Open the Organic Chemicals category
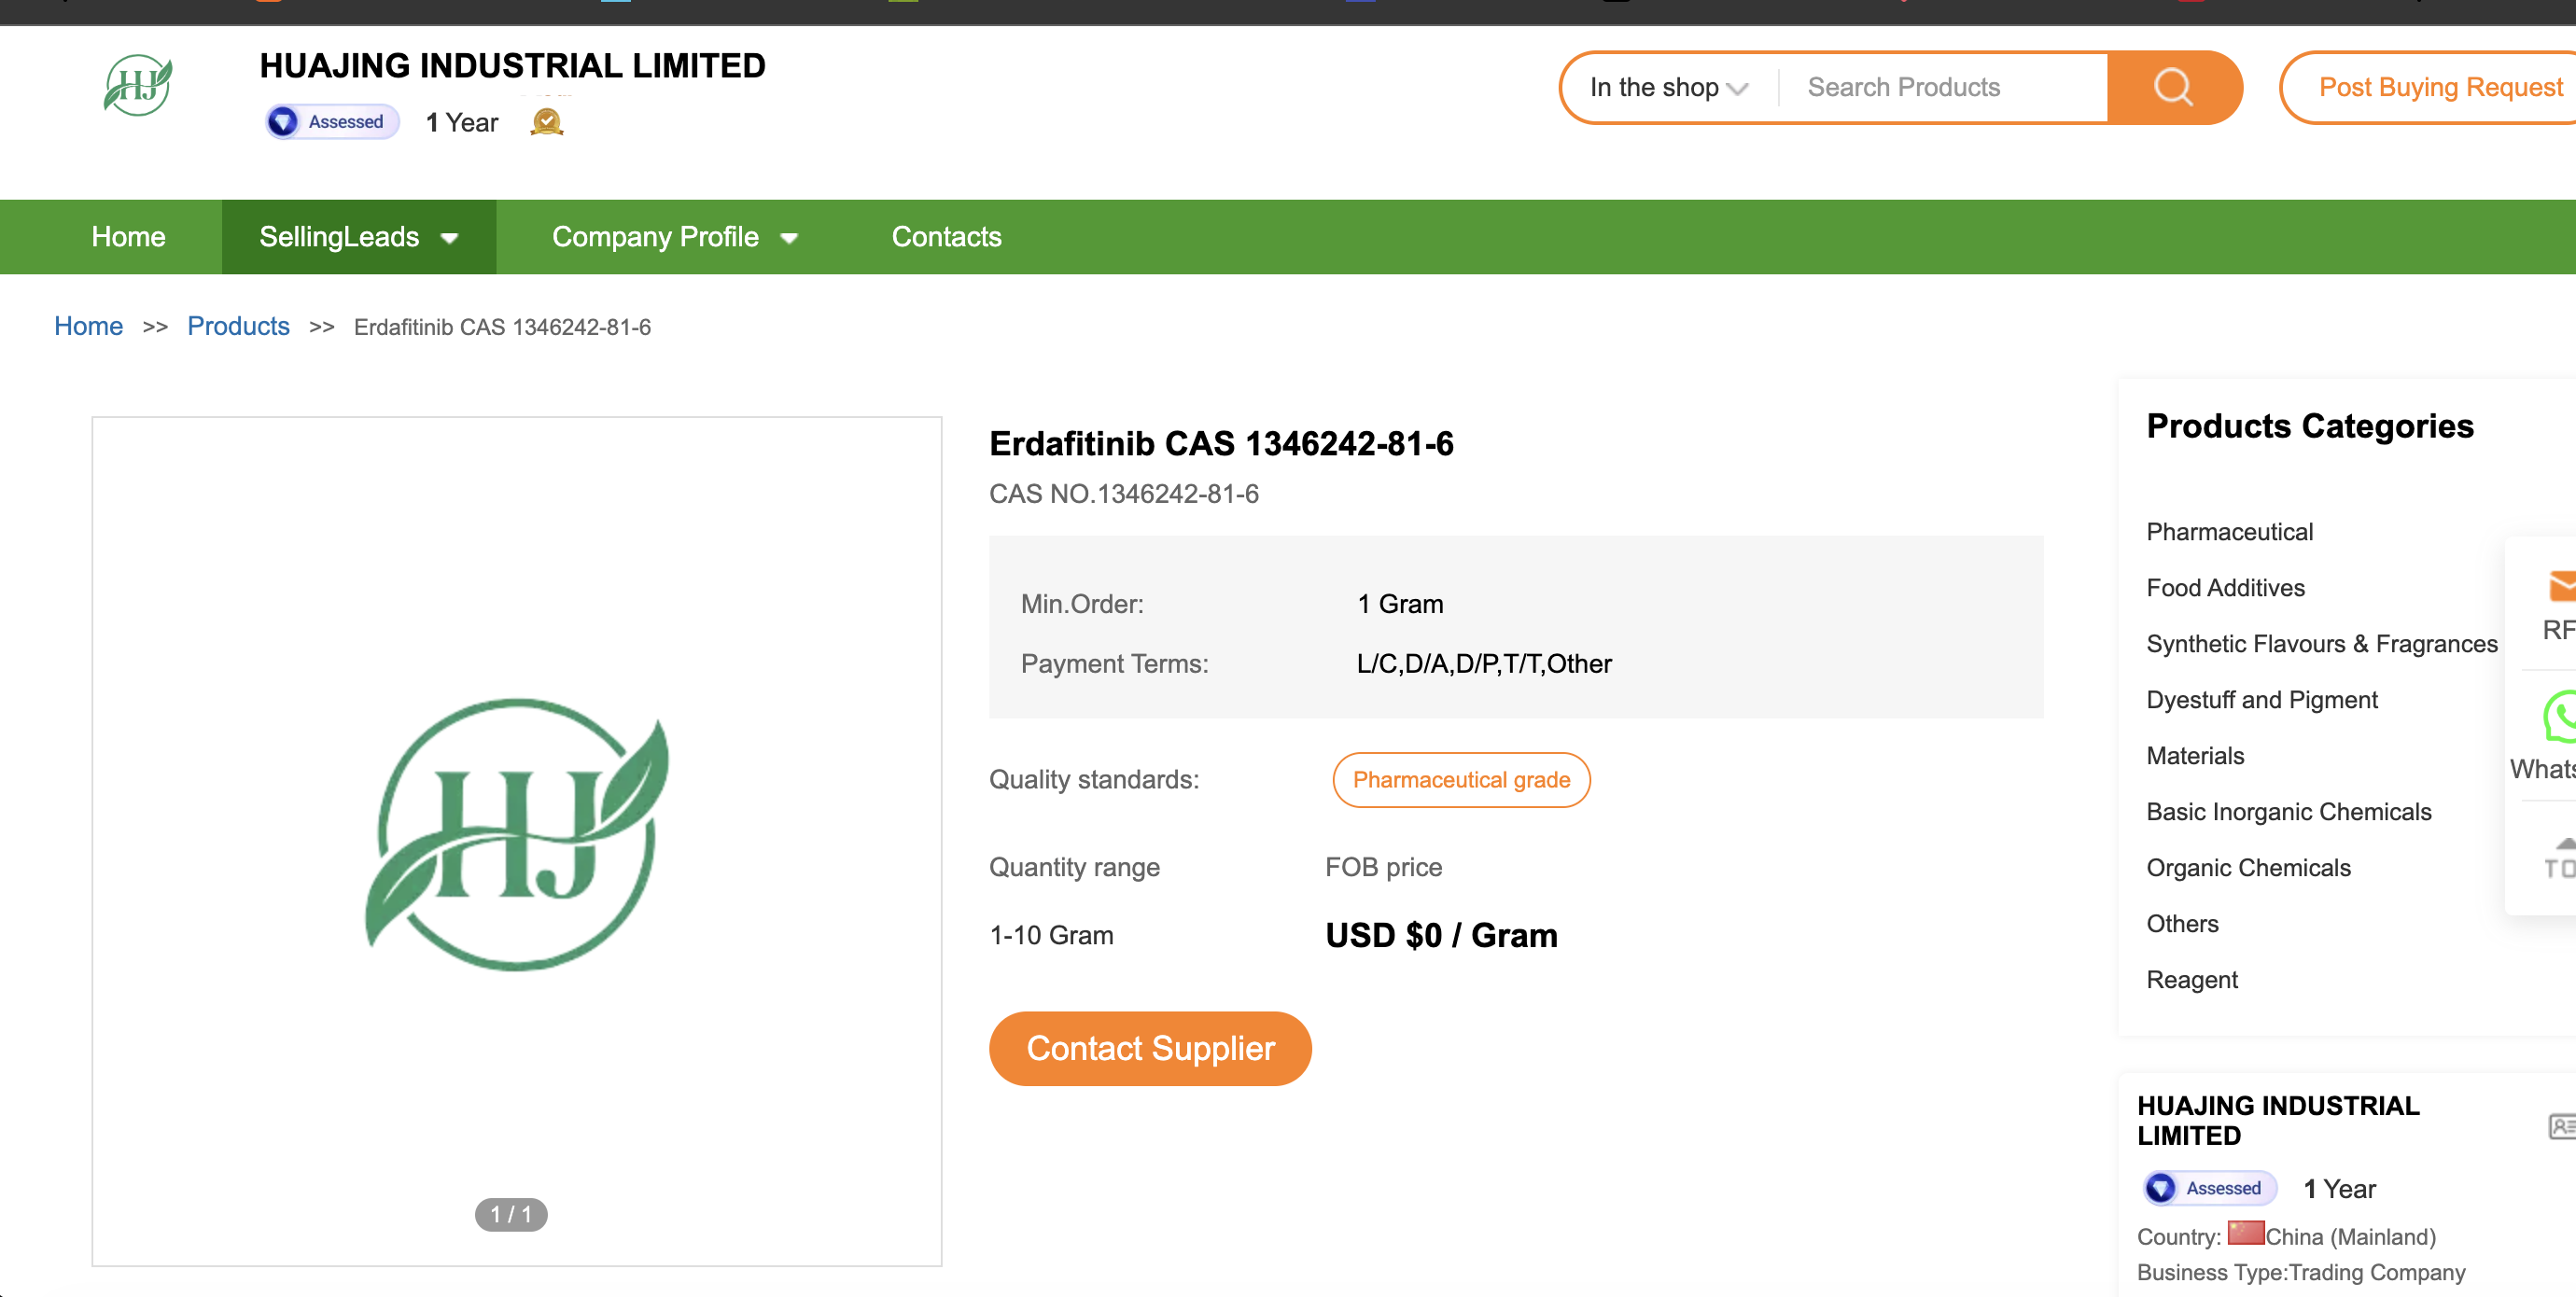This screenshot has width=2576, height=1297. [x=2248, y=868]
